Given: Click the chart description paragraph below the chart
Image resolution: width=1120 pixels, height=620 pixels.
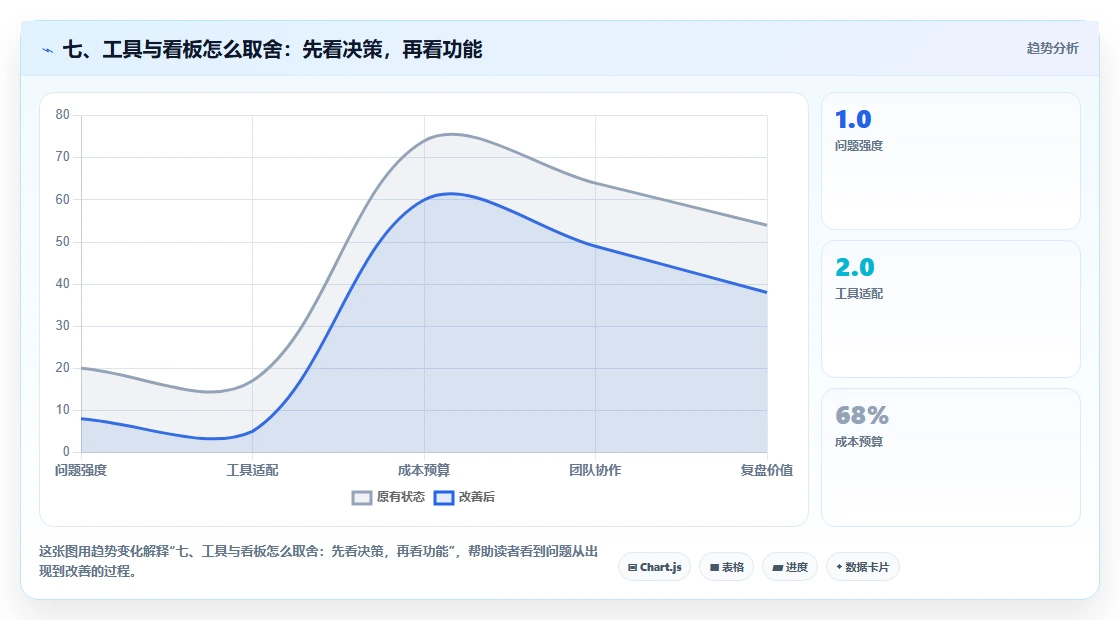Looking at the screenshot, I should click(x=319, y=561).
